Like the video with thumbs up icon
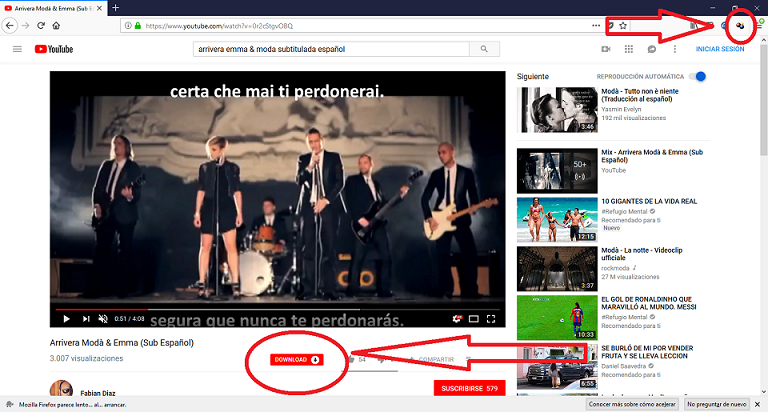This screenshot has width=768, height=412. [x=351, y=360]
